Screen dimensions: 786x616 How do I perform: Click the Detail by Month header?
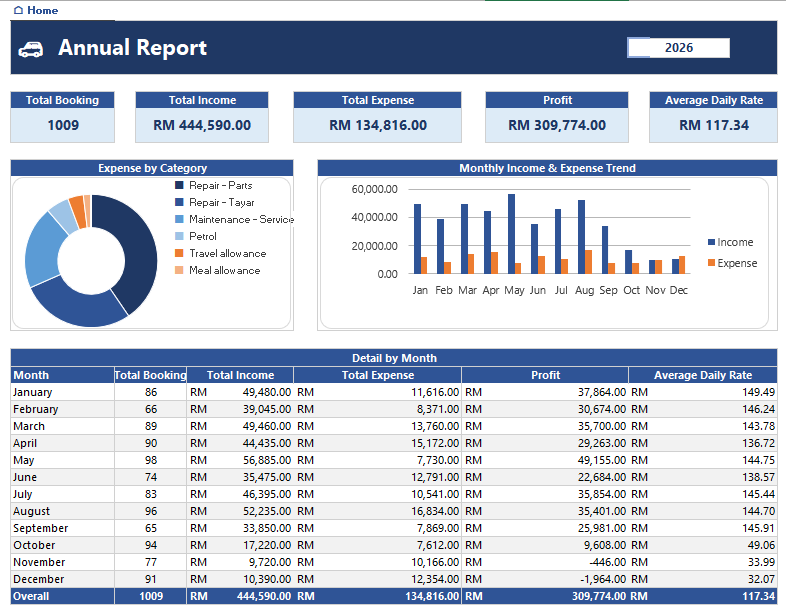[394, 358]
